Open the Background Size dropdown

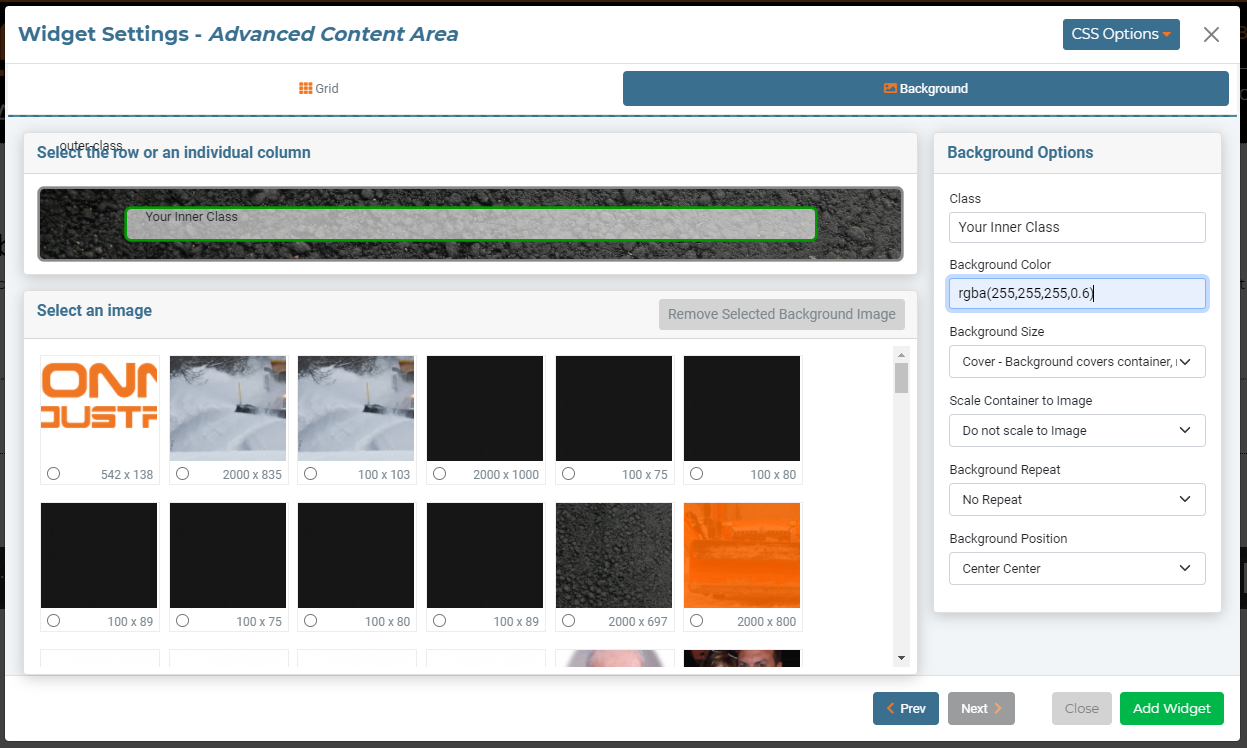1077,361
